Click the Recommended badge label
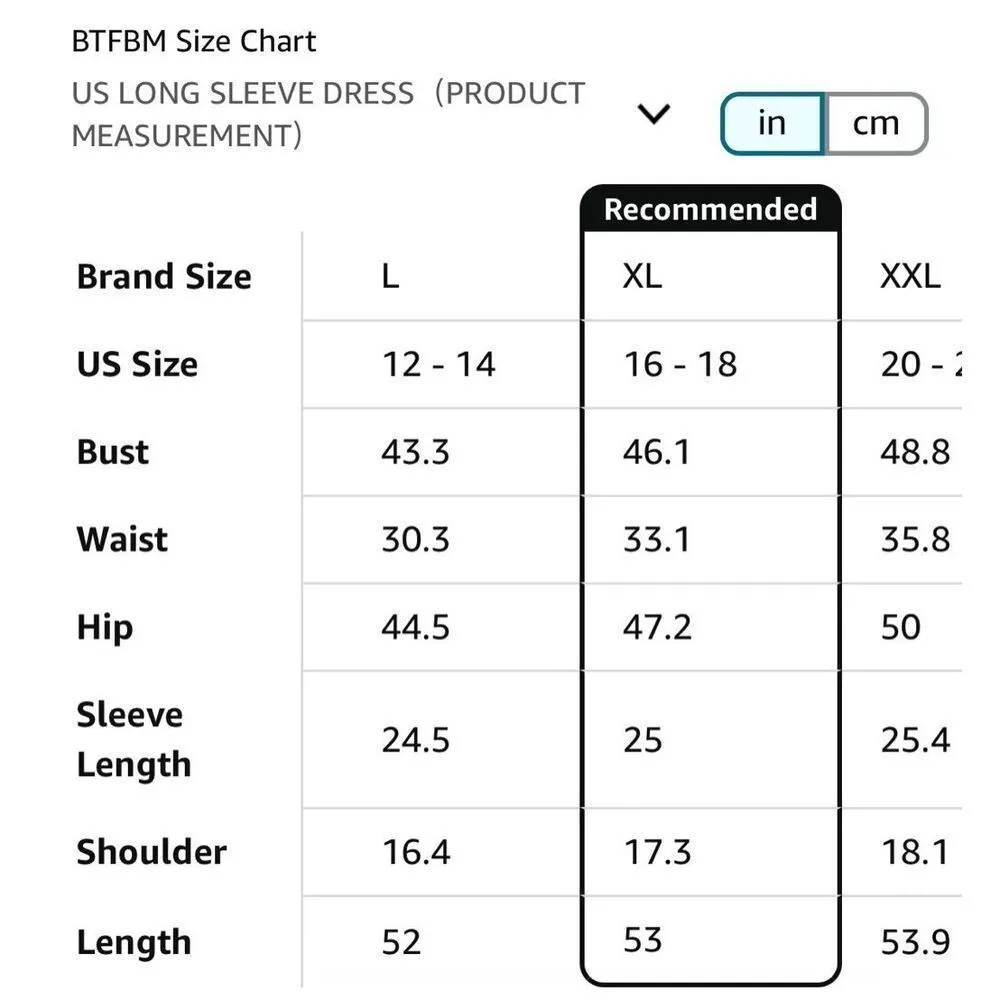This screenshot has width=1000, height=1000. 710,209
